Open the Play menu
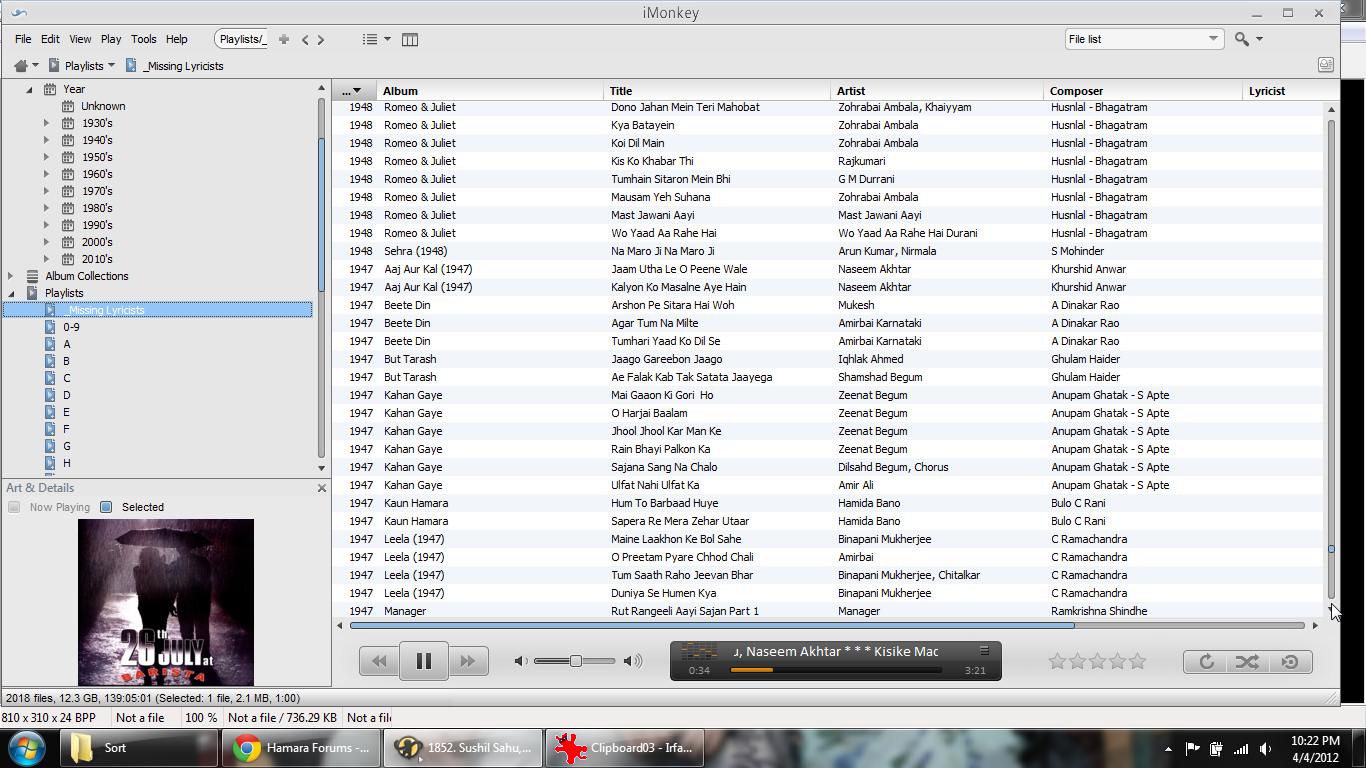Viewport: 1366px width, 768px height. pos(111,39)
